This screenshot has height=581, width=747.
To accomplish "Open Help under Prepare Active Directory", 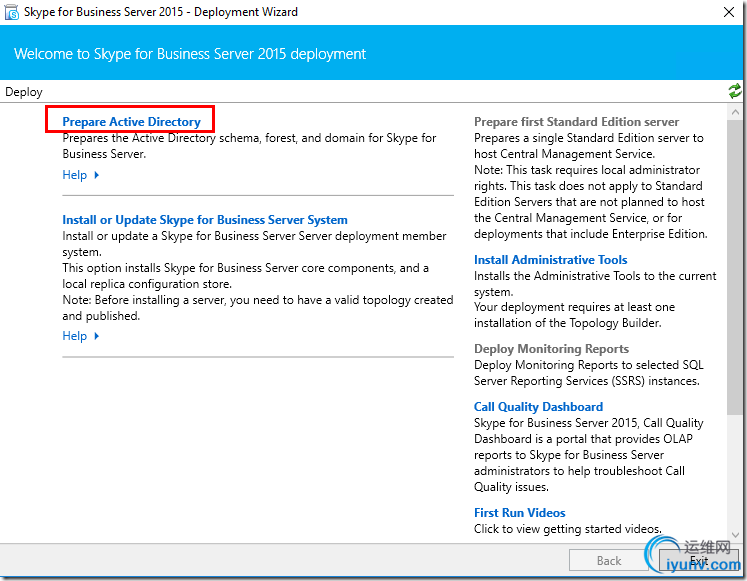I will (x=75, y=175).
